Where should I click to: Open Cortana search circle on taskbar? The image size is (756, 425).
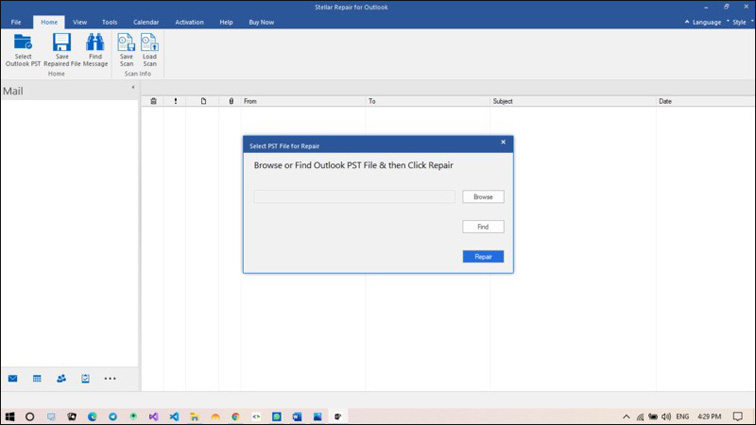pyautogui.click(x=30, y=416)
